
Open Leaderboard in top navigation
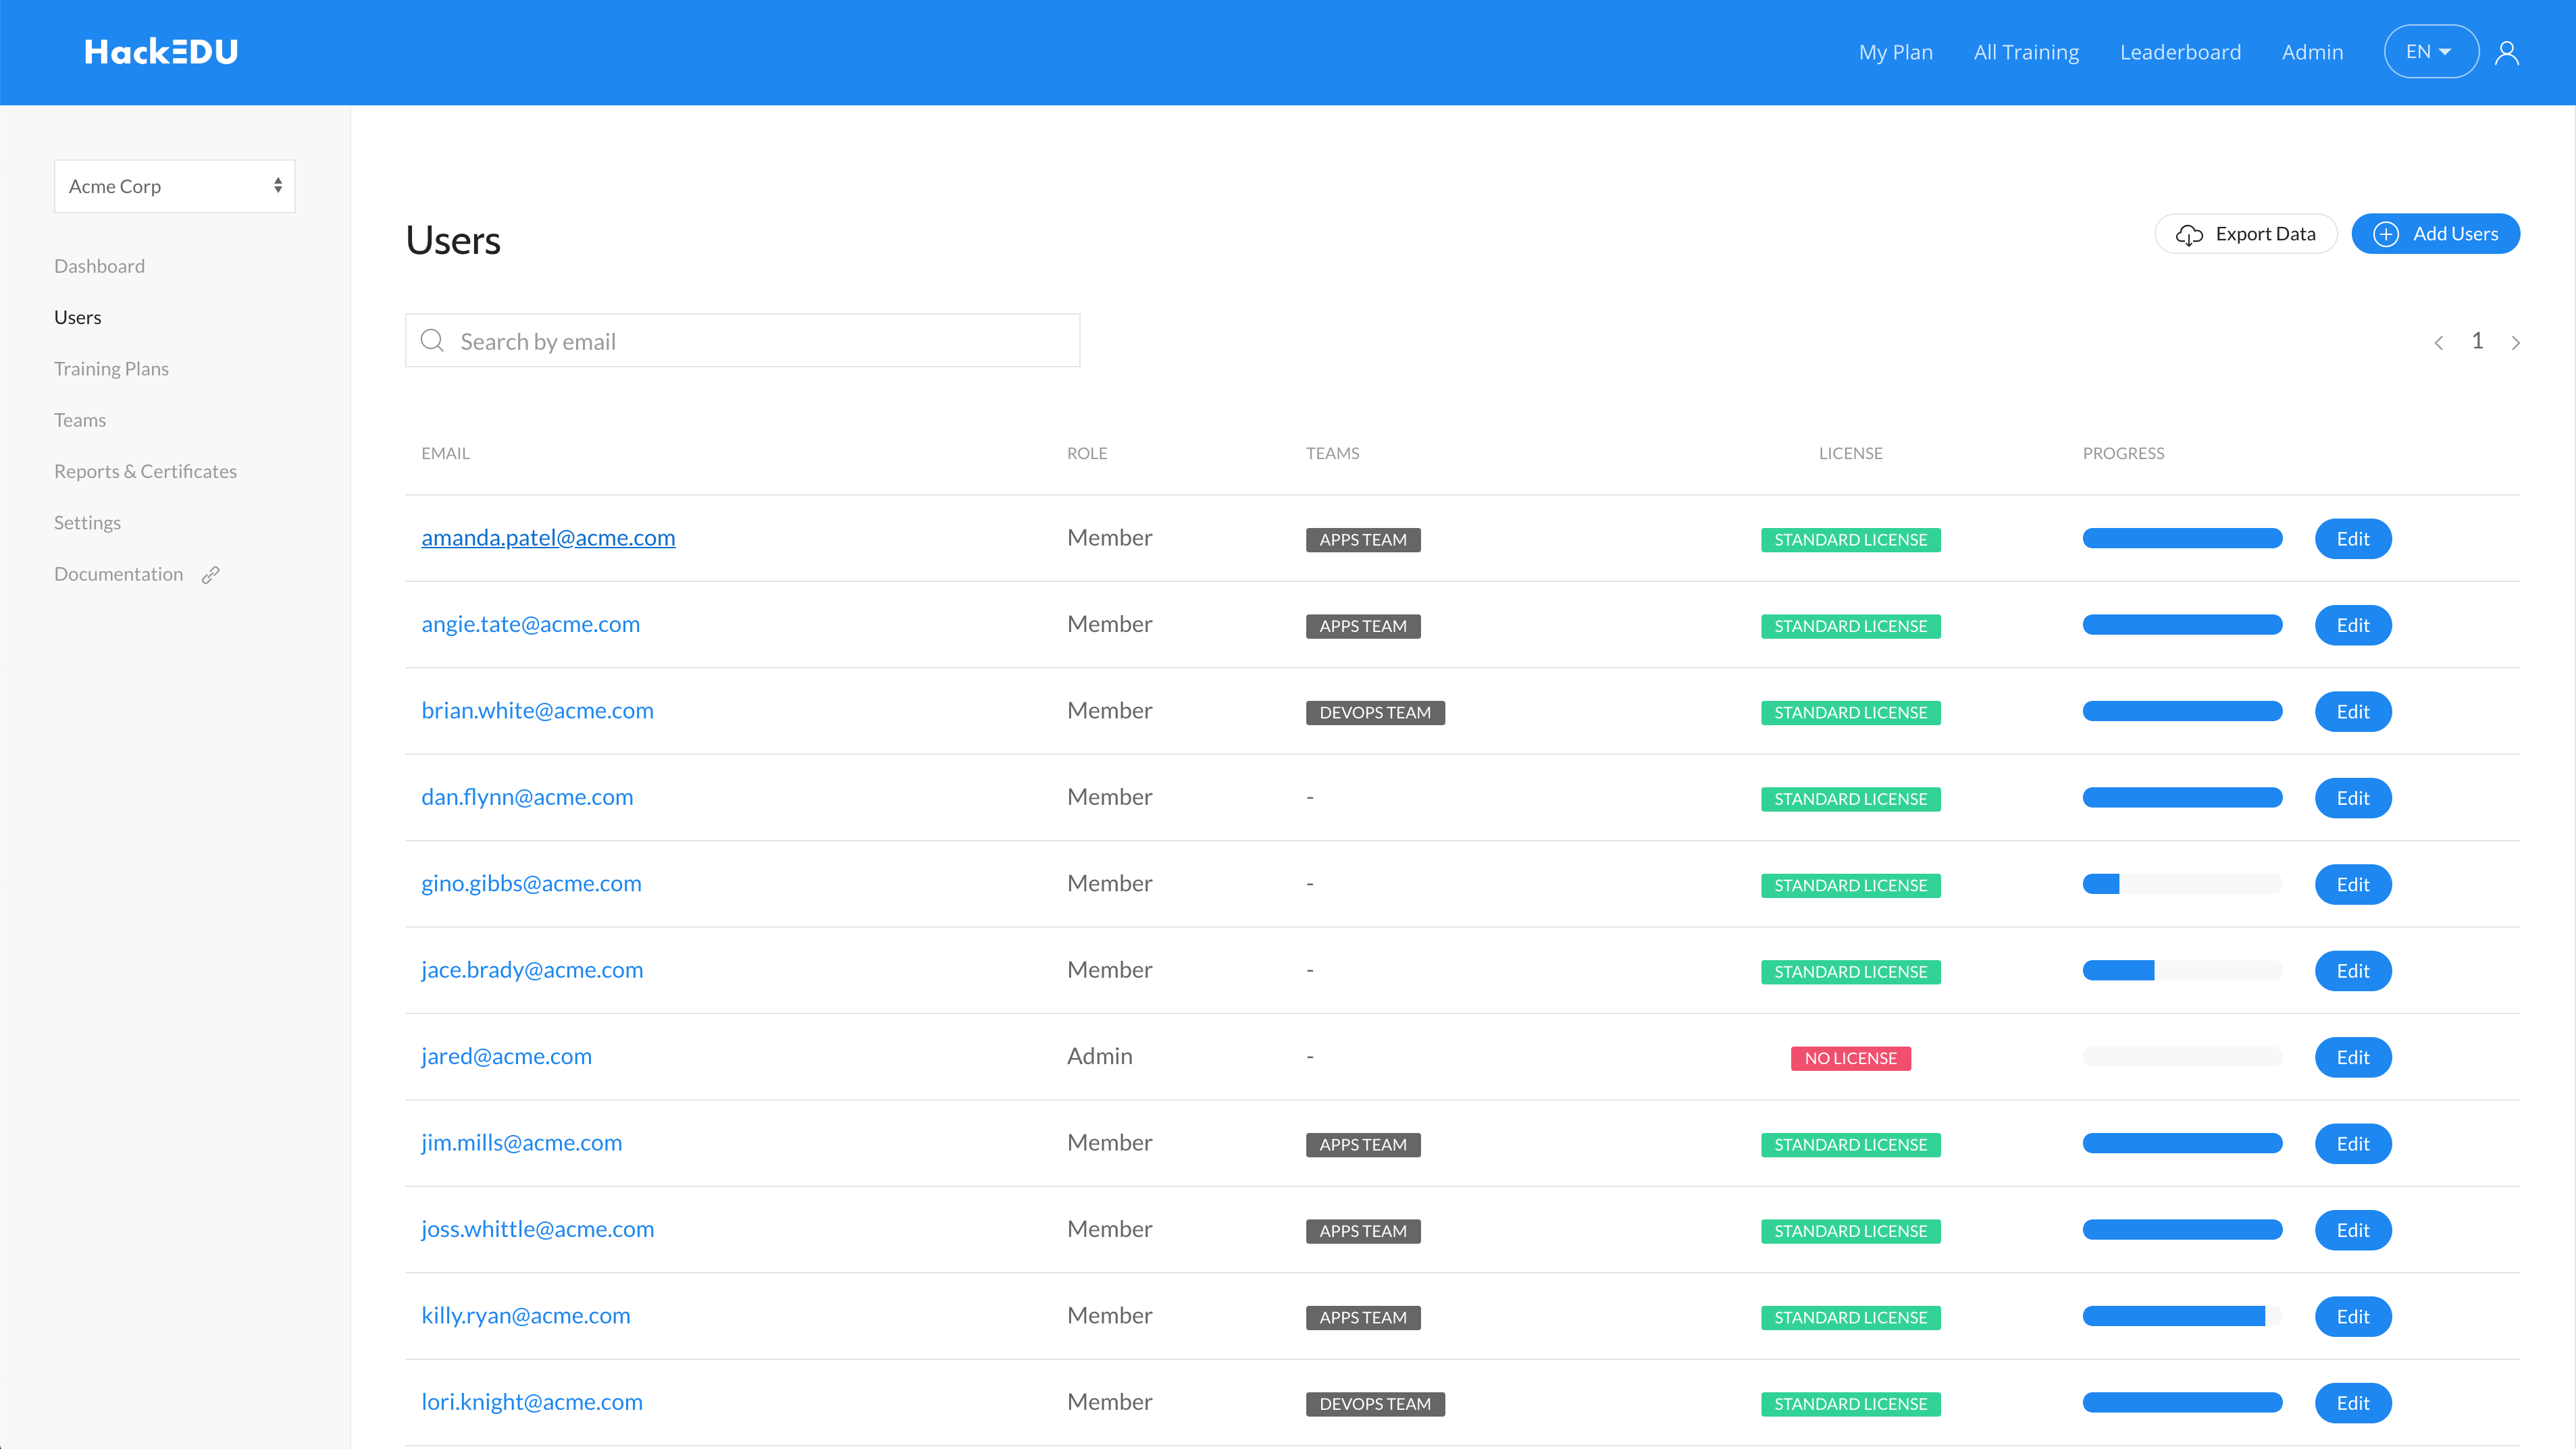[x=2180, y=52]
